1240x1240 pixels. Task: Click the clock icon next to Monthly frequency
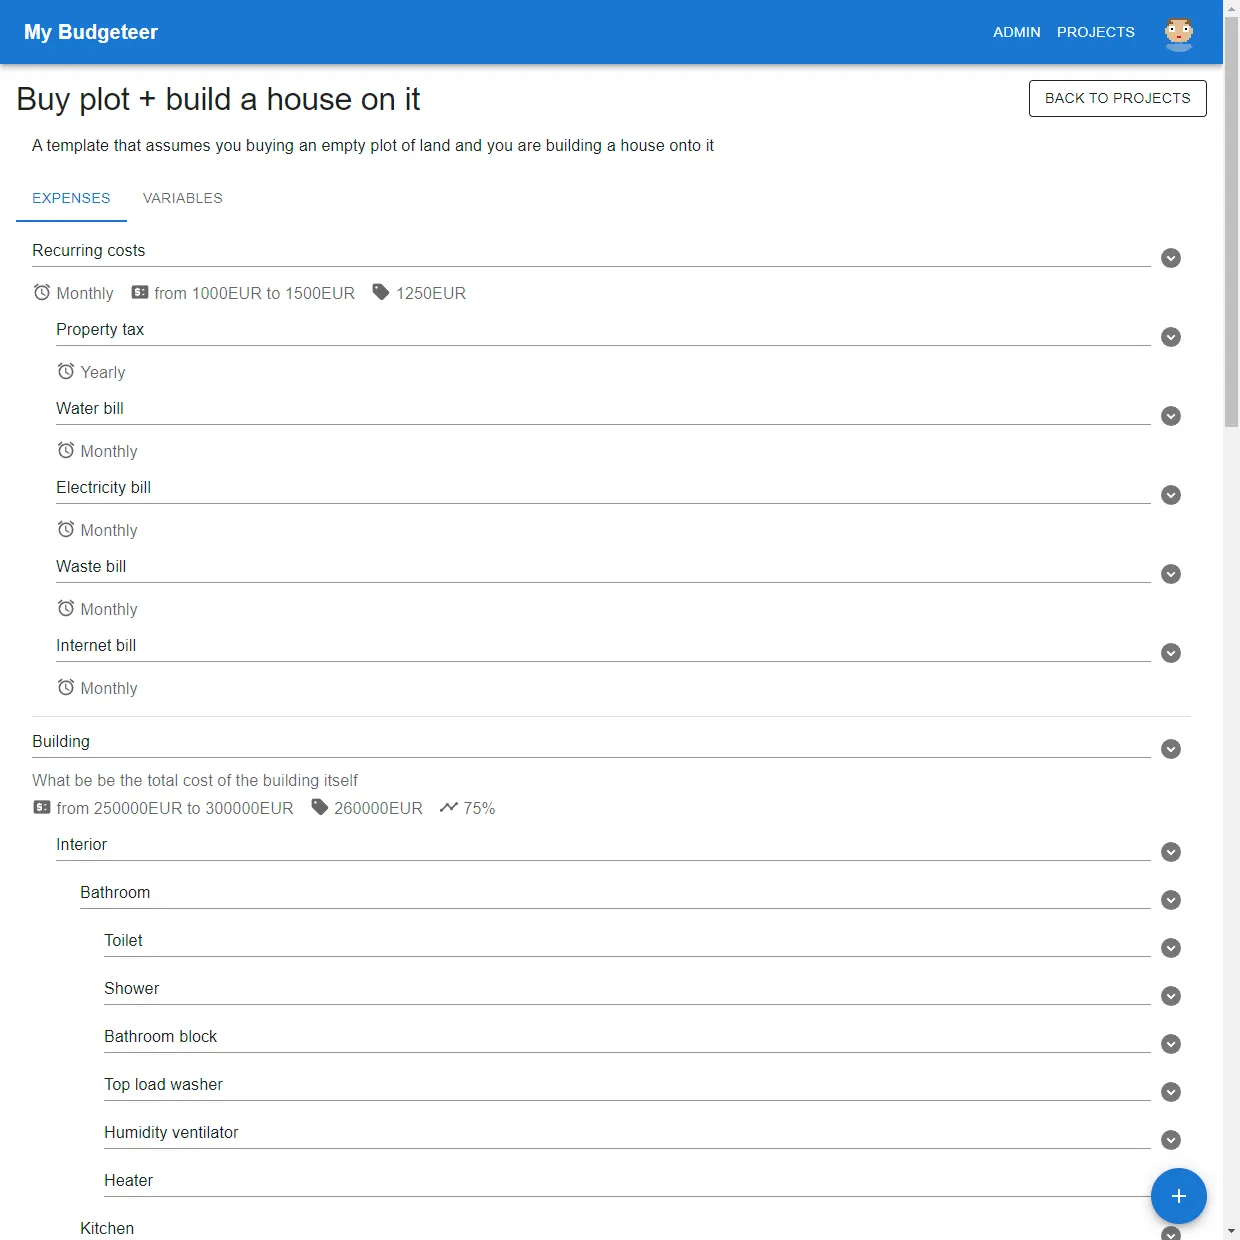coord(42,293)
